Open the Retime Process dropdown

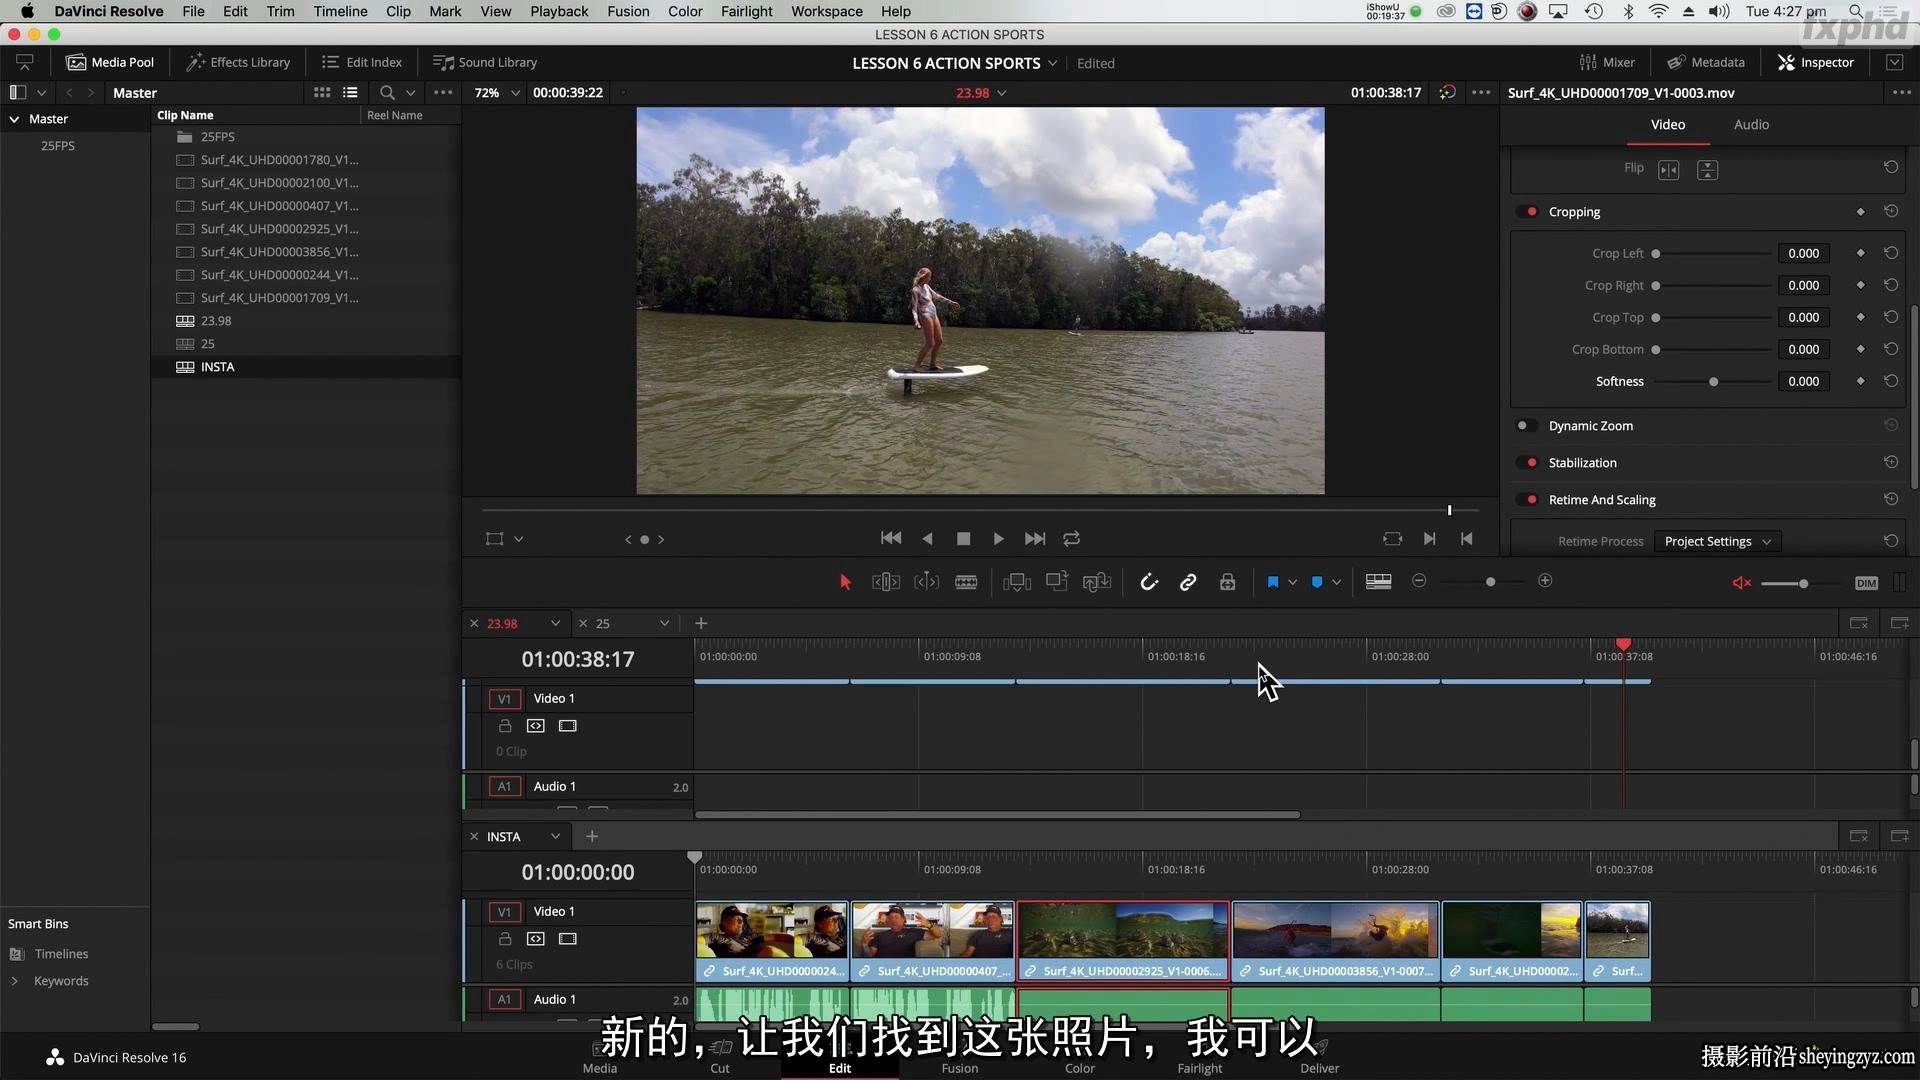[1718, 541]
